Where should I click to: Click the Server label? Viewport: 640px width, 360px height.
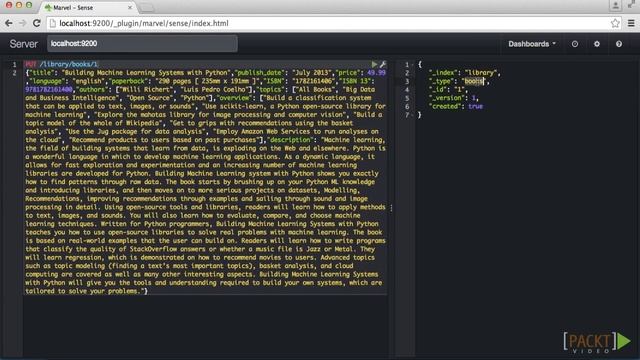[23, 44]
